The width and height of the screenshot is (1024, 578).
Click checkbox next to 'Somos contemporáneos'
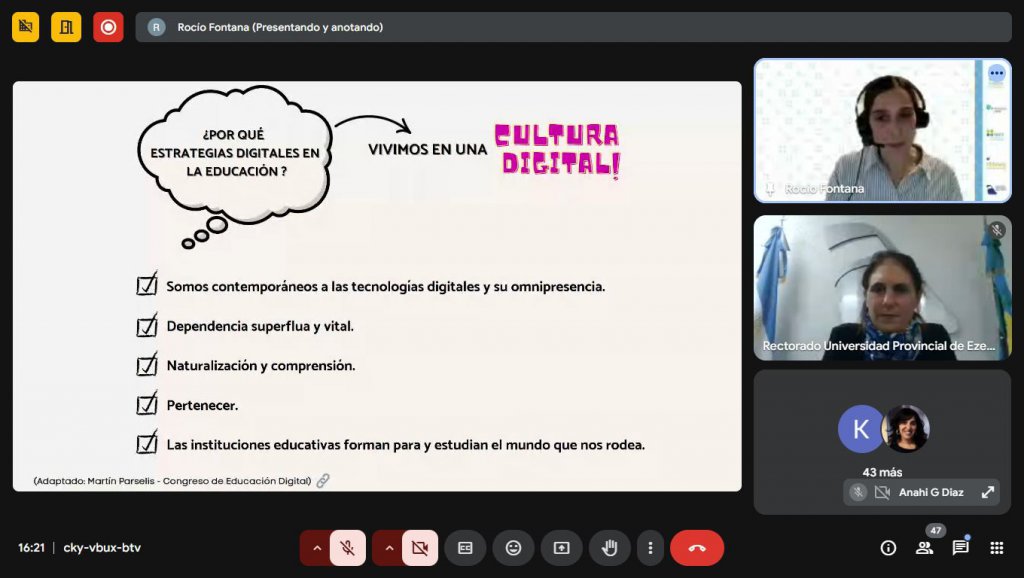[147, 285]
